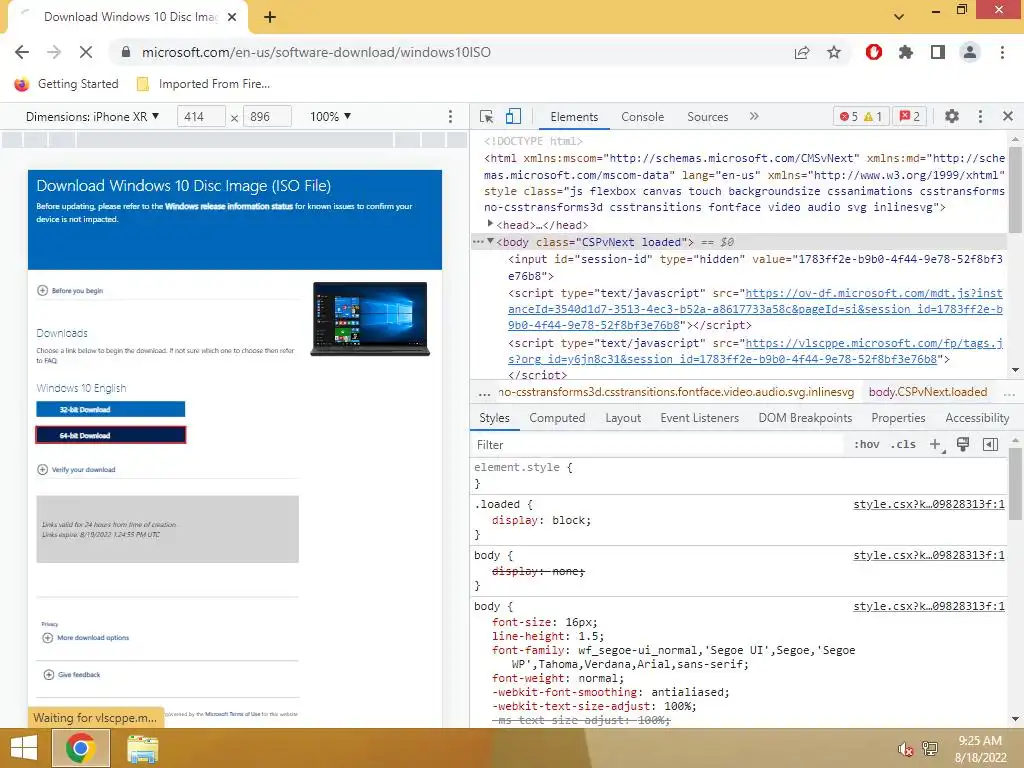Select the Accessibility pane tab

pyautogui.click(x=977, y=418)
